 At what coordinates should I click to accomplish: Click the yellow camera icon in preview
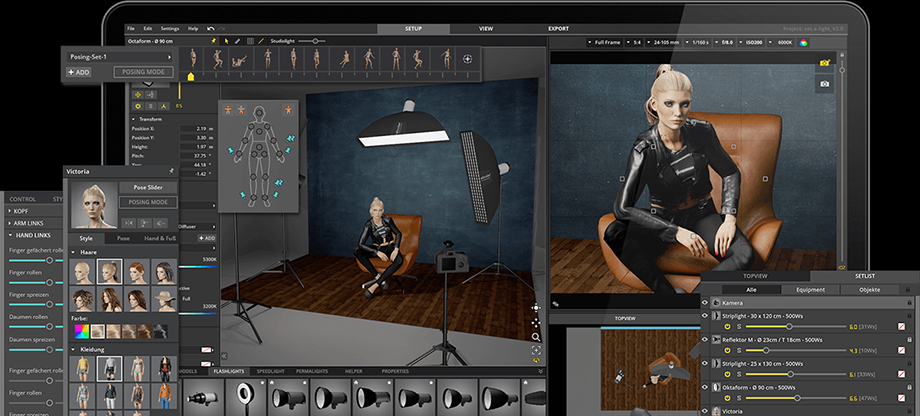(x=824, y=63)
